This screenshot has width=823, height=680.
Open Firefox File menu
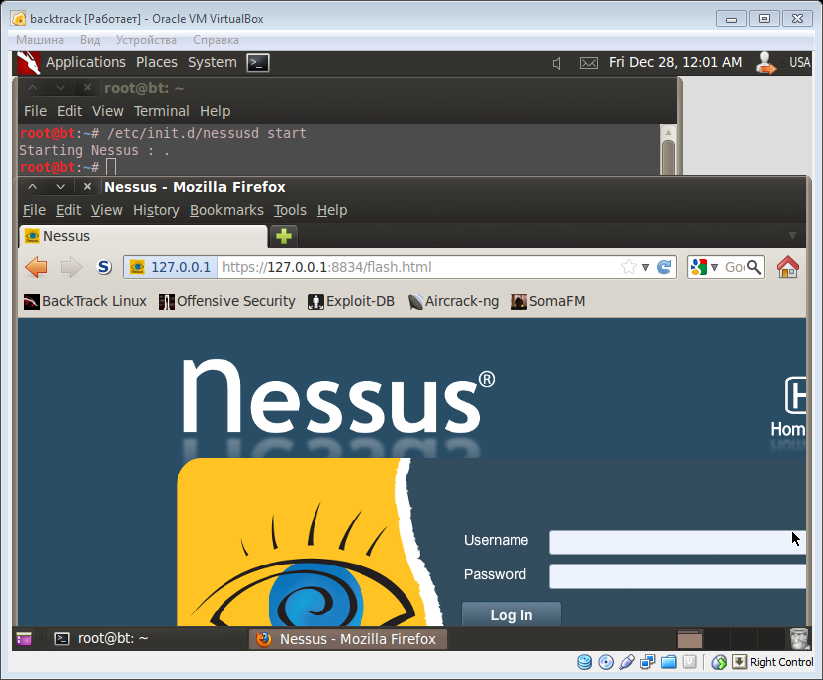tap(34, 210)
